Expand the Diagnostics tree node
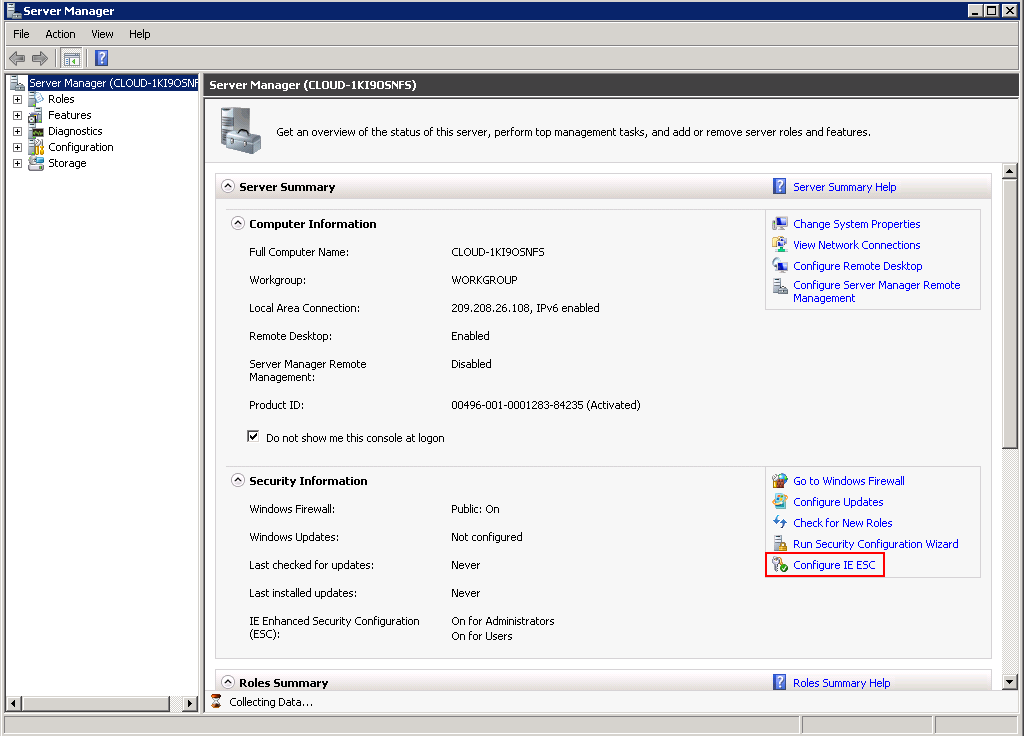1024x736 pixels. [x=18, y=131]
